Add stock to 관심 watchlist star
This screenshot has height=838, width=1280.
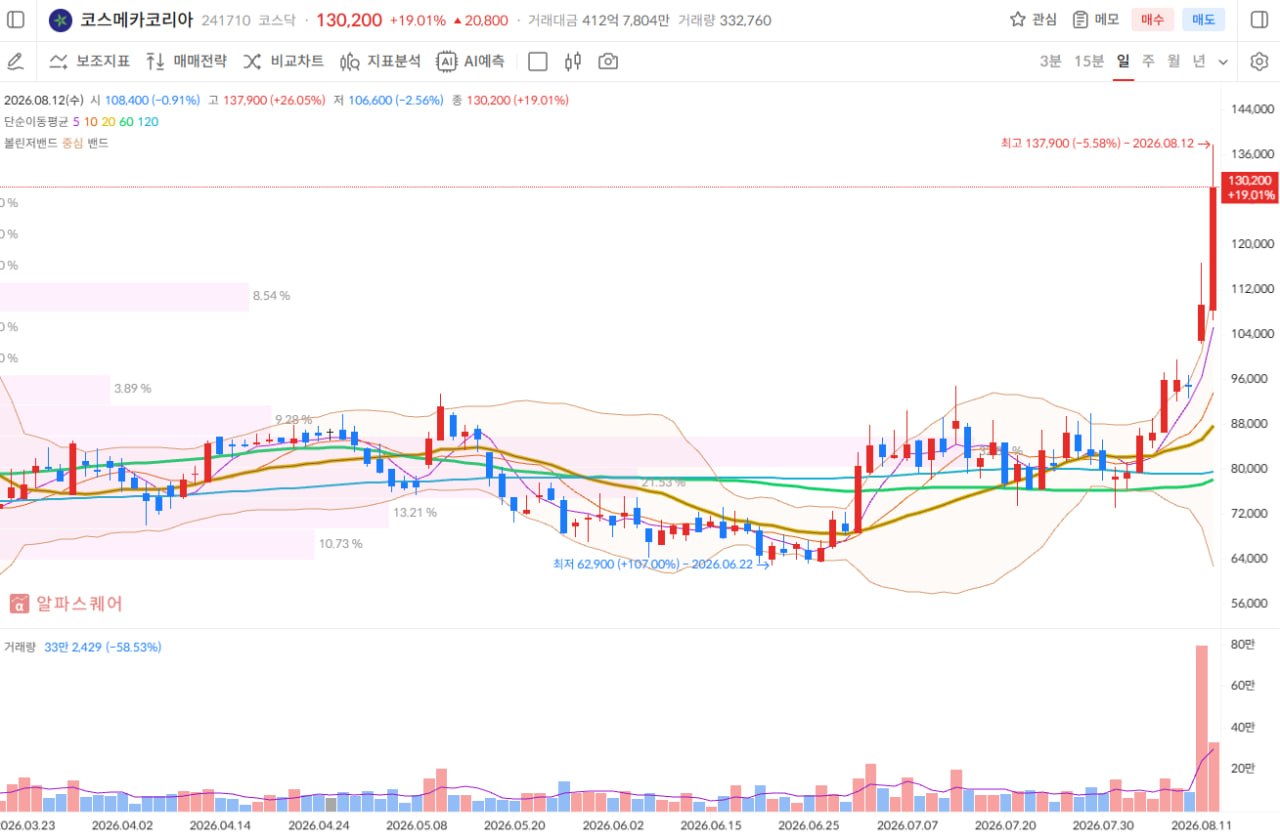click(x=1018, y=20)
